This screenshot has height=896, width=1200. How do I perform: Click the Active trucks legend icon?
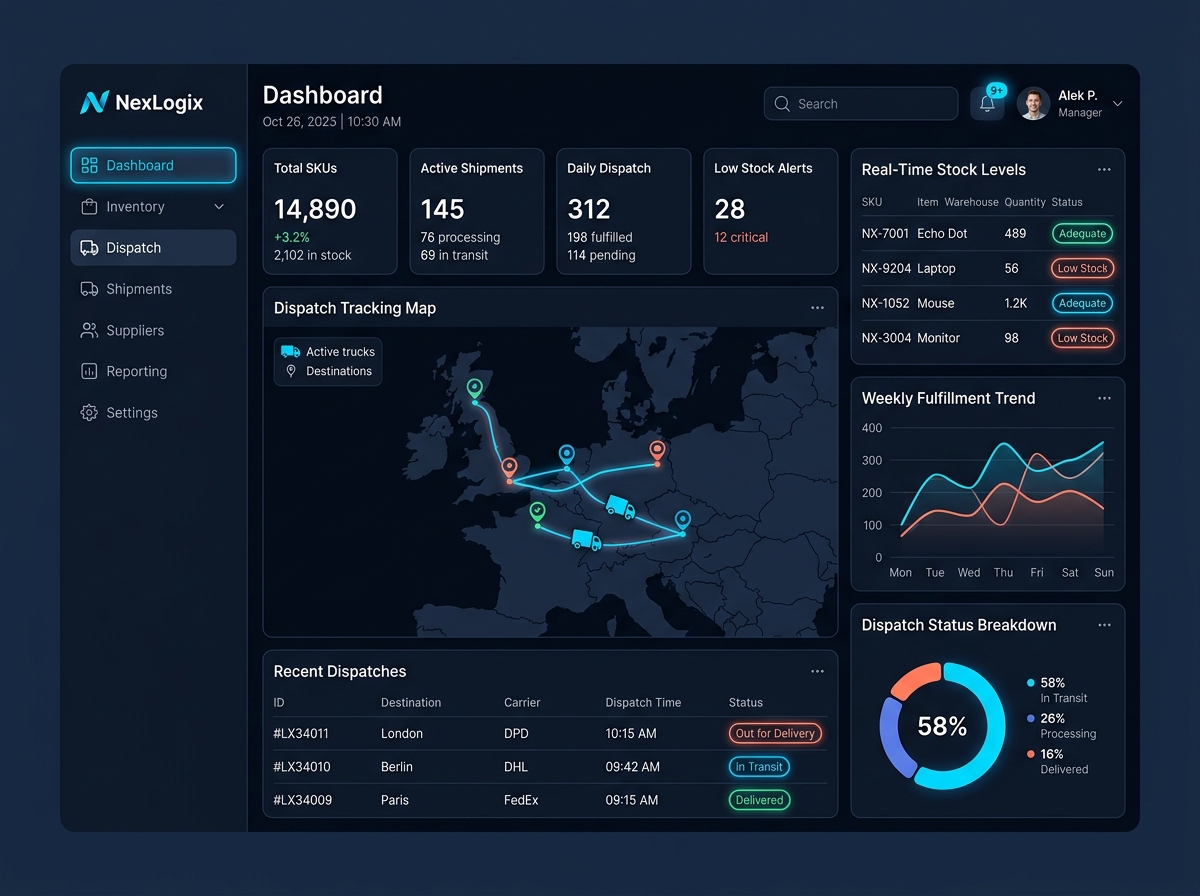point(290,351)
